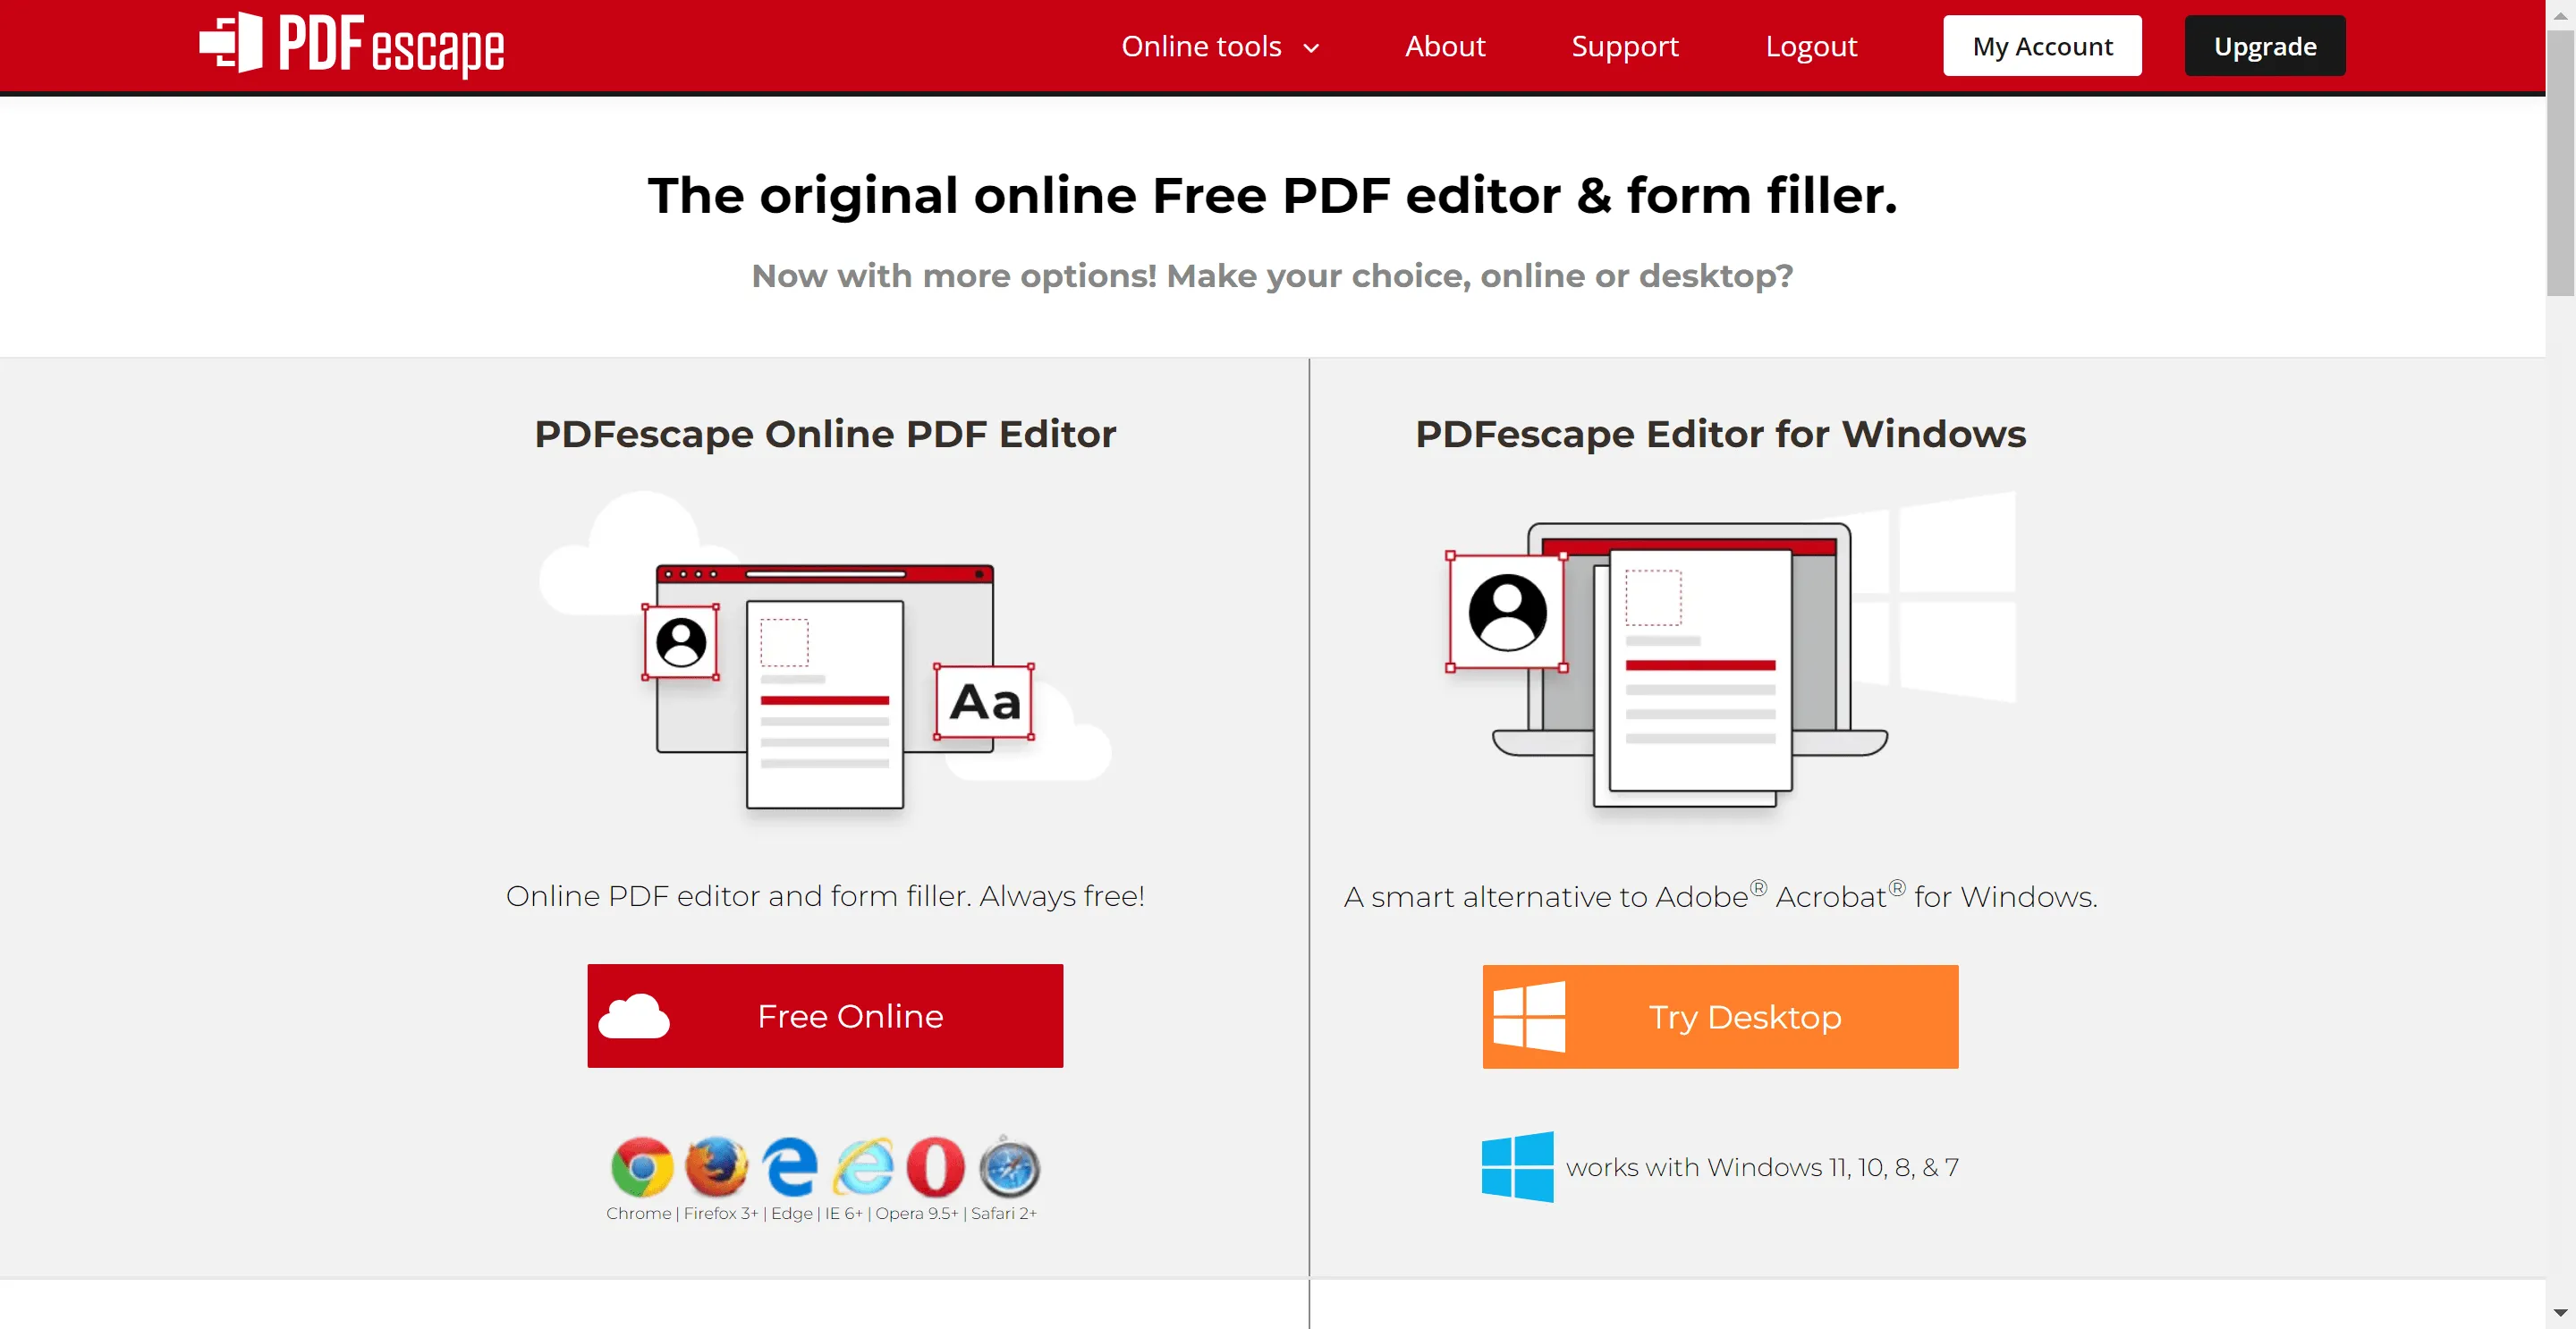Open the Online tools menu
The width and height of the screenshot is (2576, 1329).
click(x=1220, y=46)
